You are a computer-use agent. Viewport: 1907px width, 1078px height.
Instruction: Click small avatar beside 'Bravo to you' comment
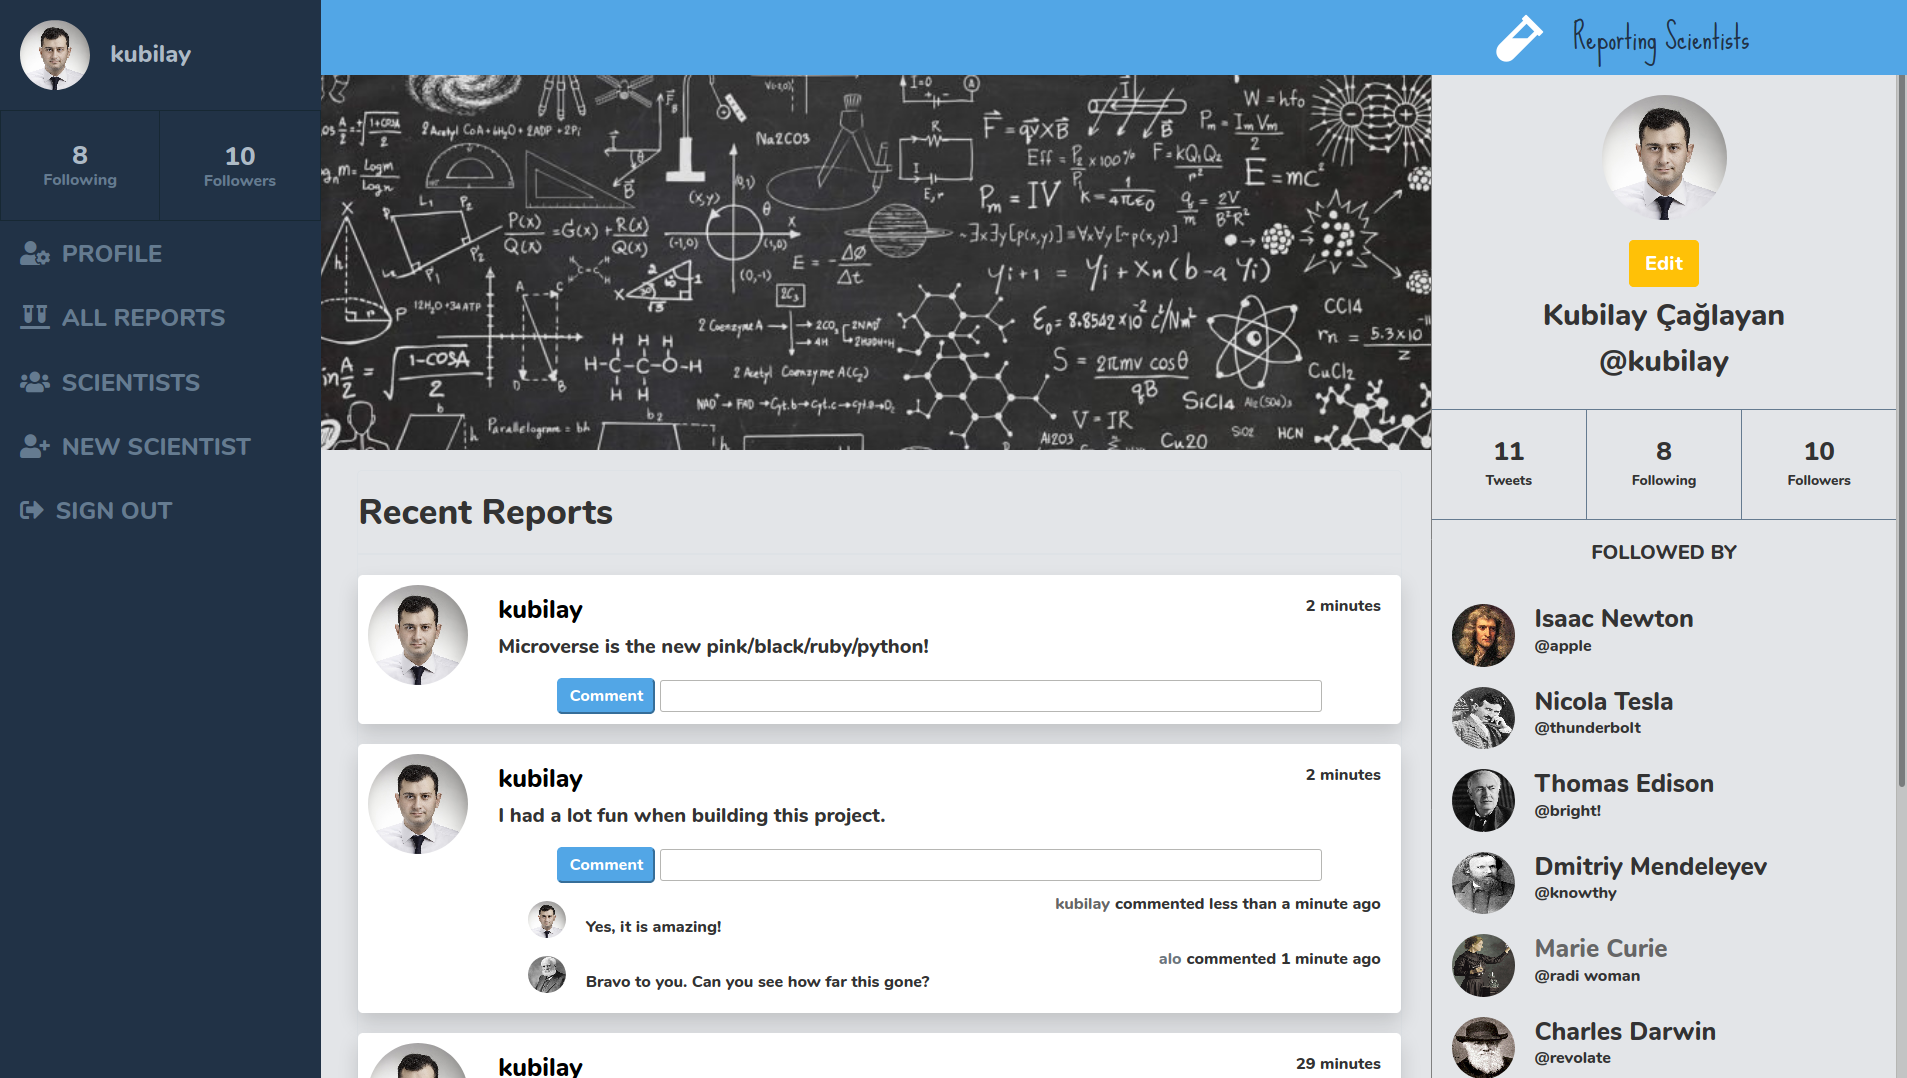point(547,974)
